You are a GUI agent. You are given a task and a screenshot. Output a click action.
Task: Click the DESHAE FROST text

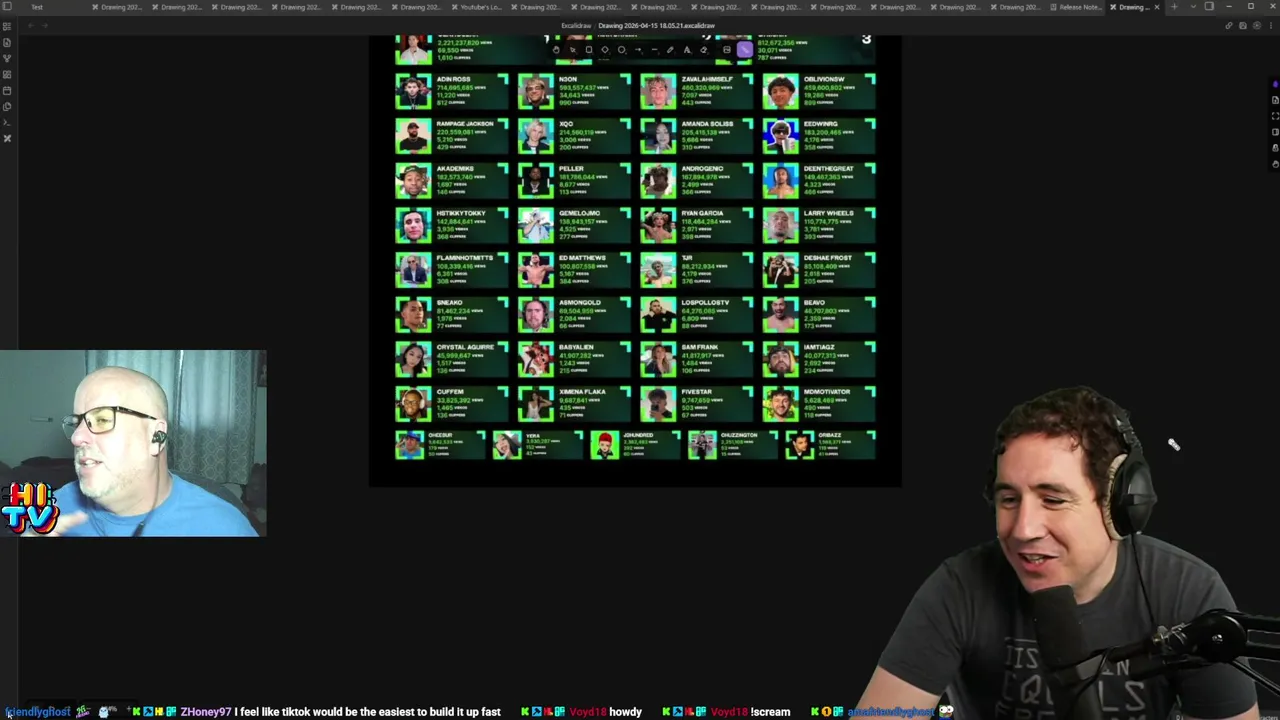coord(827,258)
